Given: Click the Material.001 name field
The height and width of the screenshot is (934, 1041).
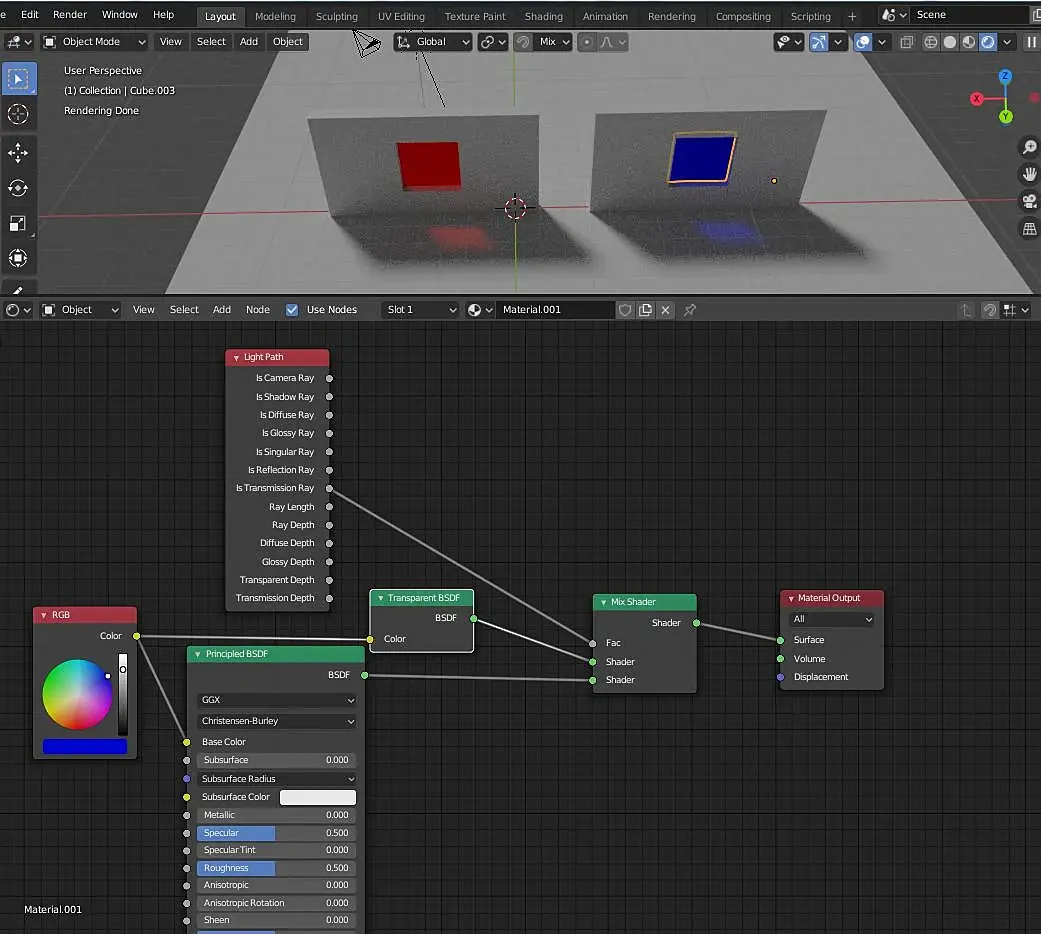Looking at the screenshot, I should (555, 310).
